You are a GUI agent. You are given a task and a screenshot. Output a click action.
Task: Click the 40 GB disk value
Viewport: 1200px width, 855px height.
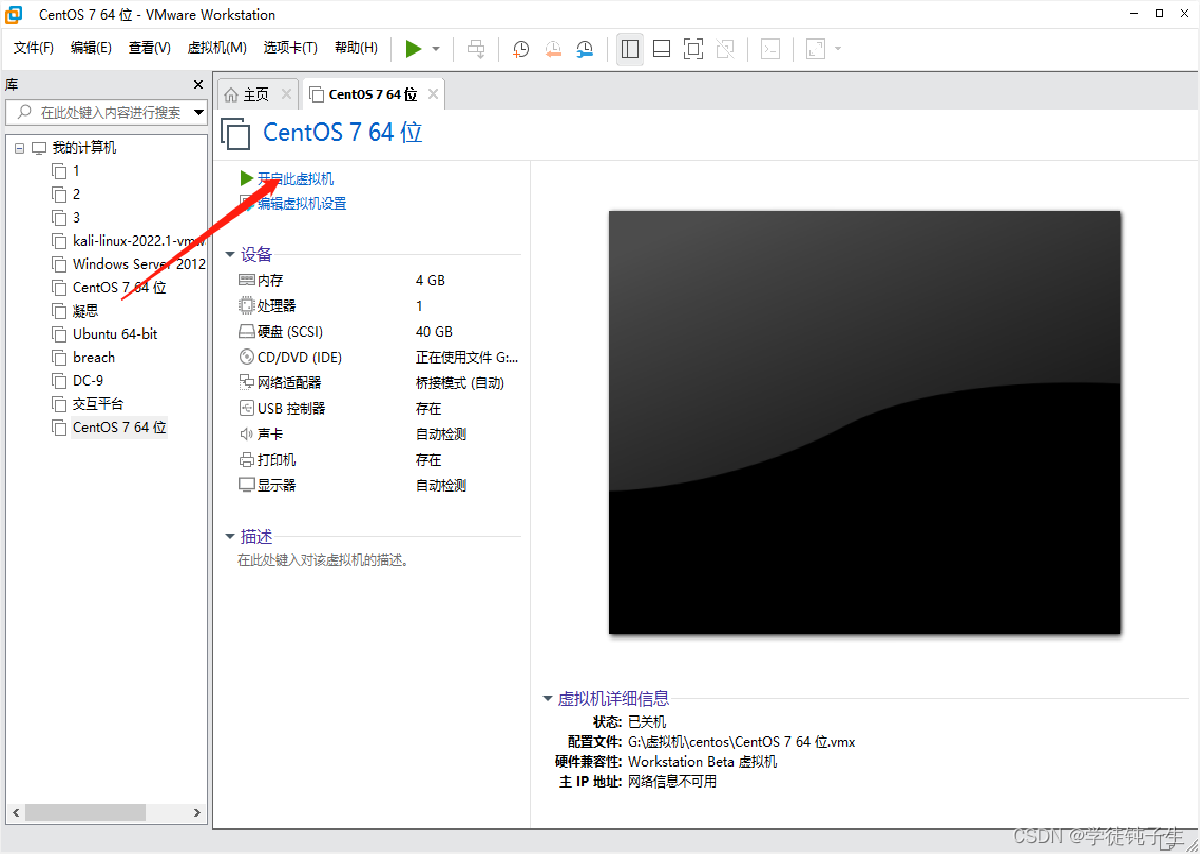(434, 332)
